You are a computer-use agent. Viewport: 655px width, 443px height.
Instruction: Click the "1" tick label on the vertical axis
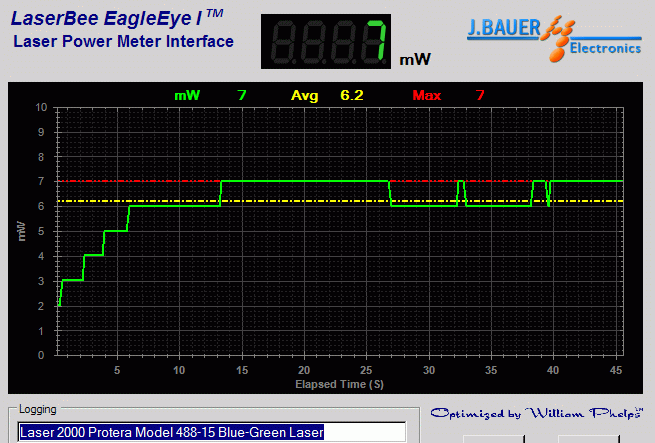41,331
